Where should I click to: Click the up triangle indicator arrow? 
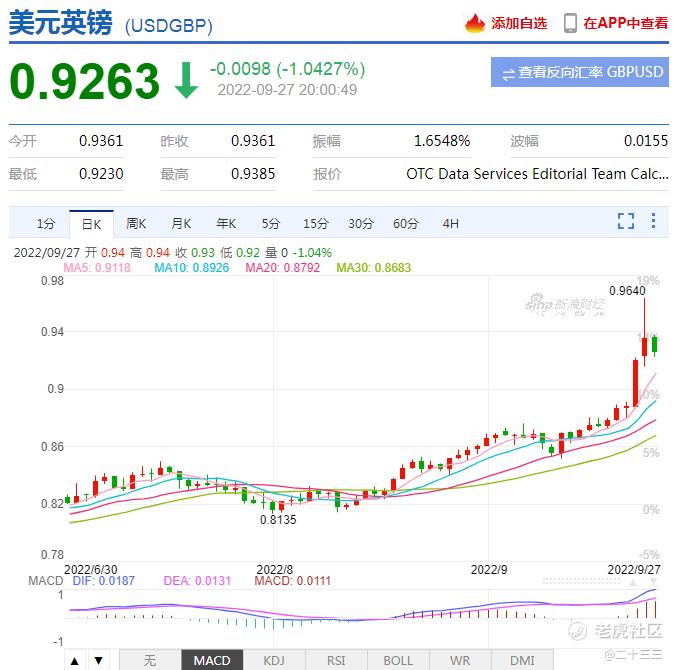[75, 661]
